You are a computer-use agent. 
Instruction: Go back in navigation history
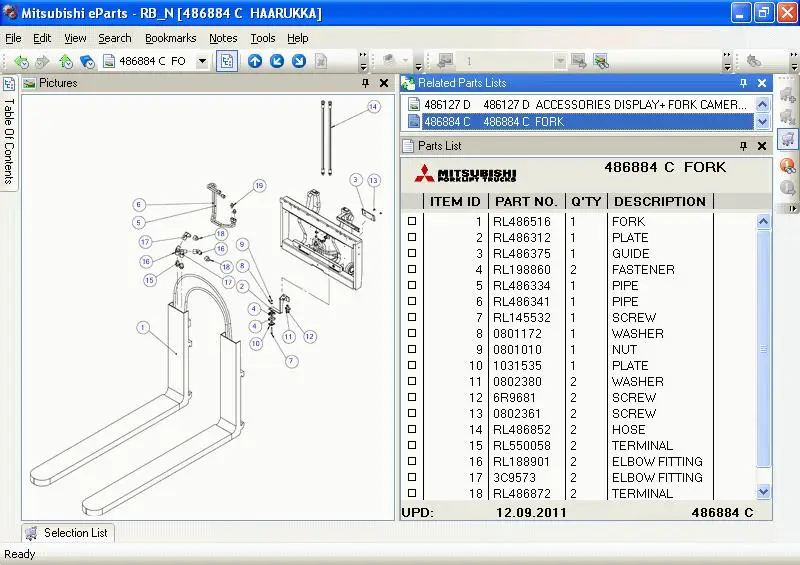click(x=21, y=62)
